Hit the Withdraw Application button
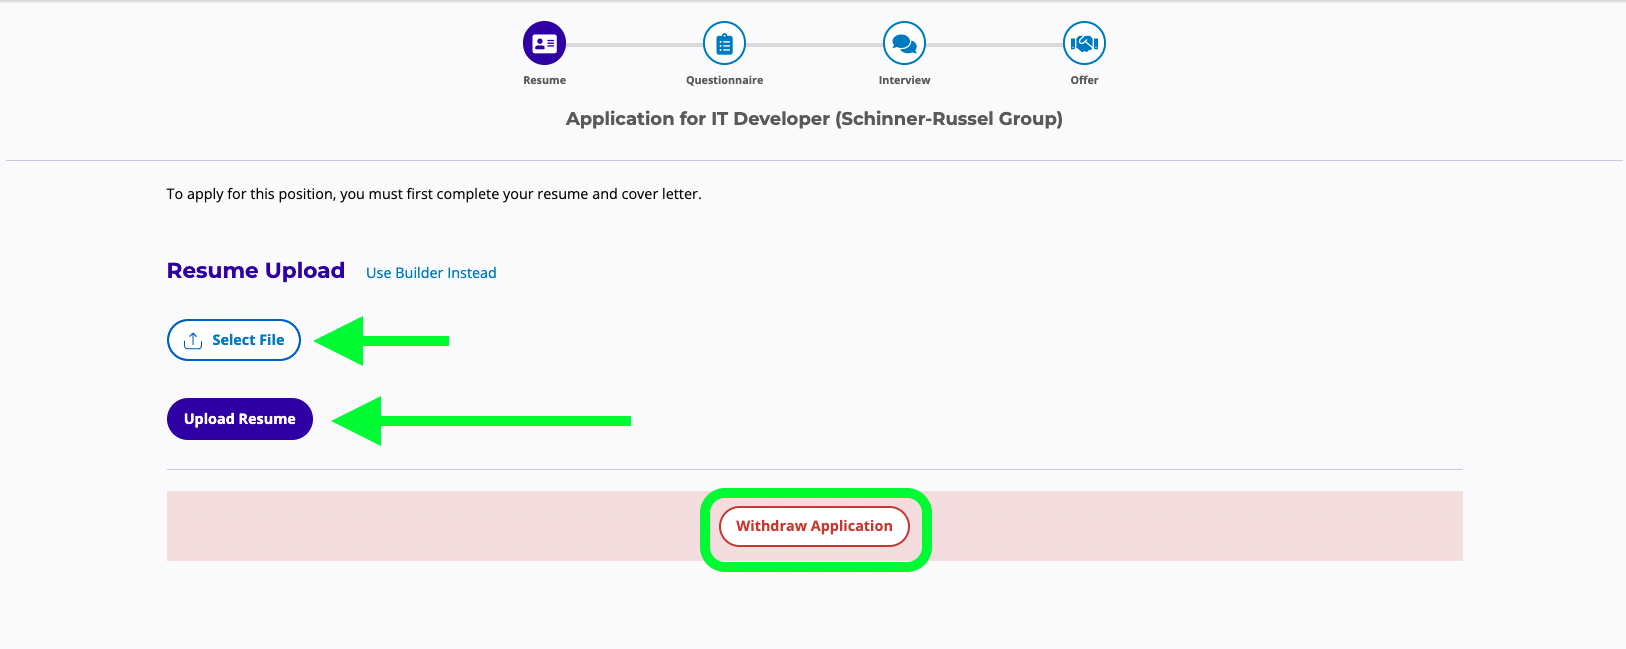The image size is (1626, 649). click(x=814, y=526)
